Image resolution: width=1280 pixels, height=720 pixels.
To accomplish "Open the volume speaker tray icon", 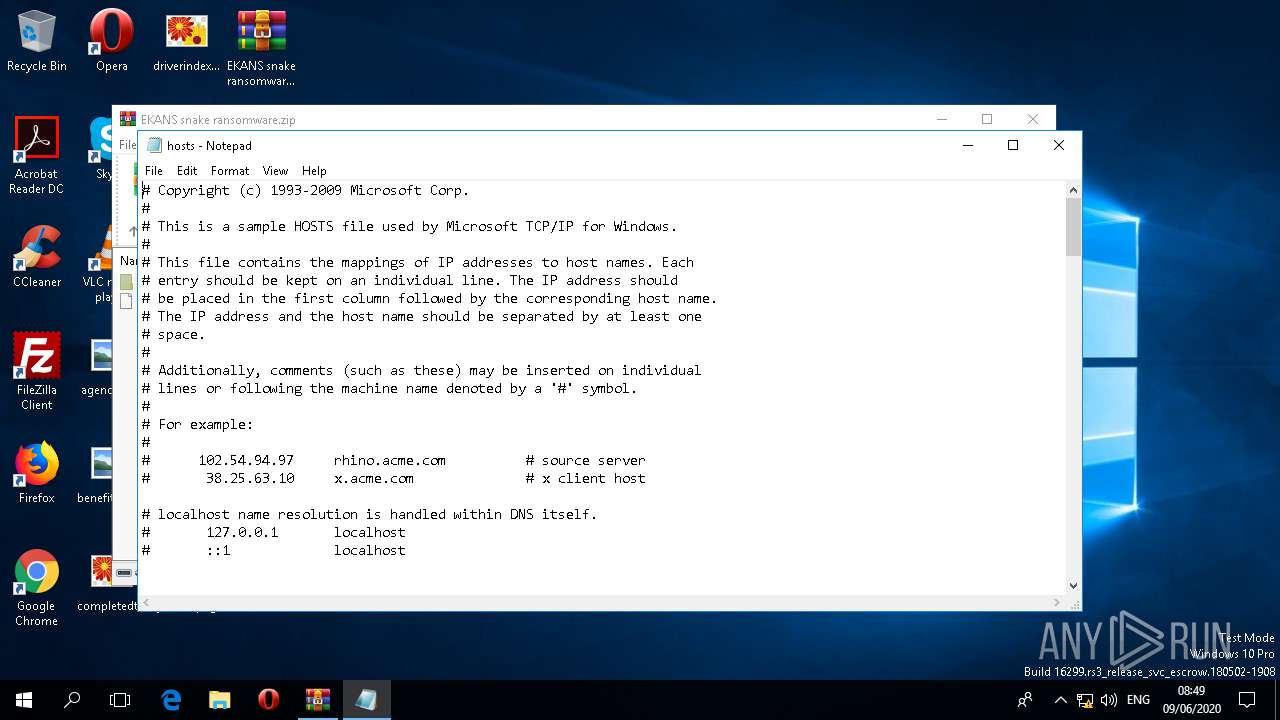I will click(1109, 700).
